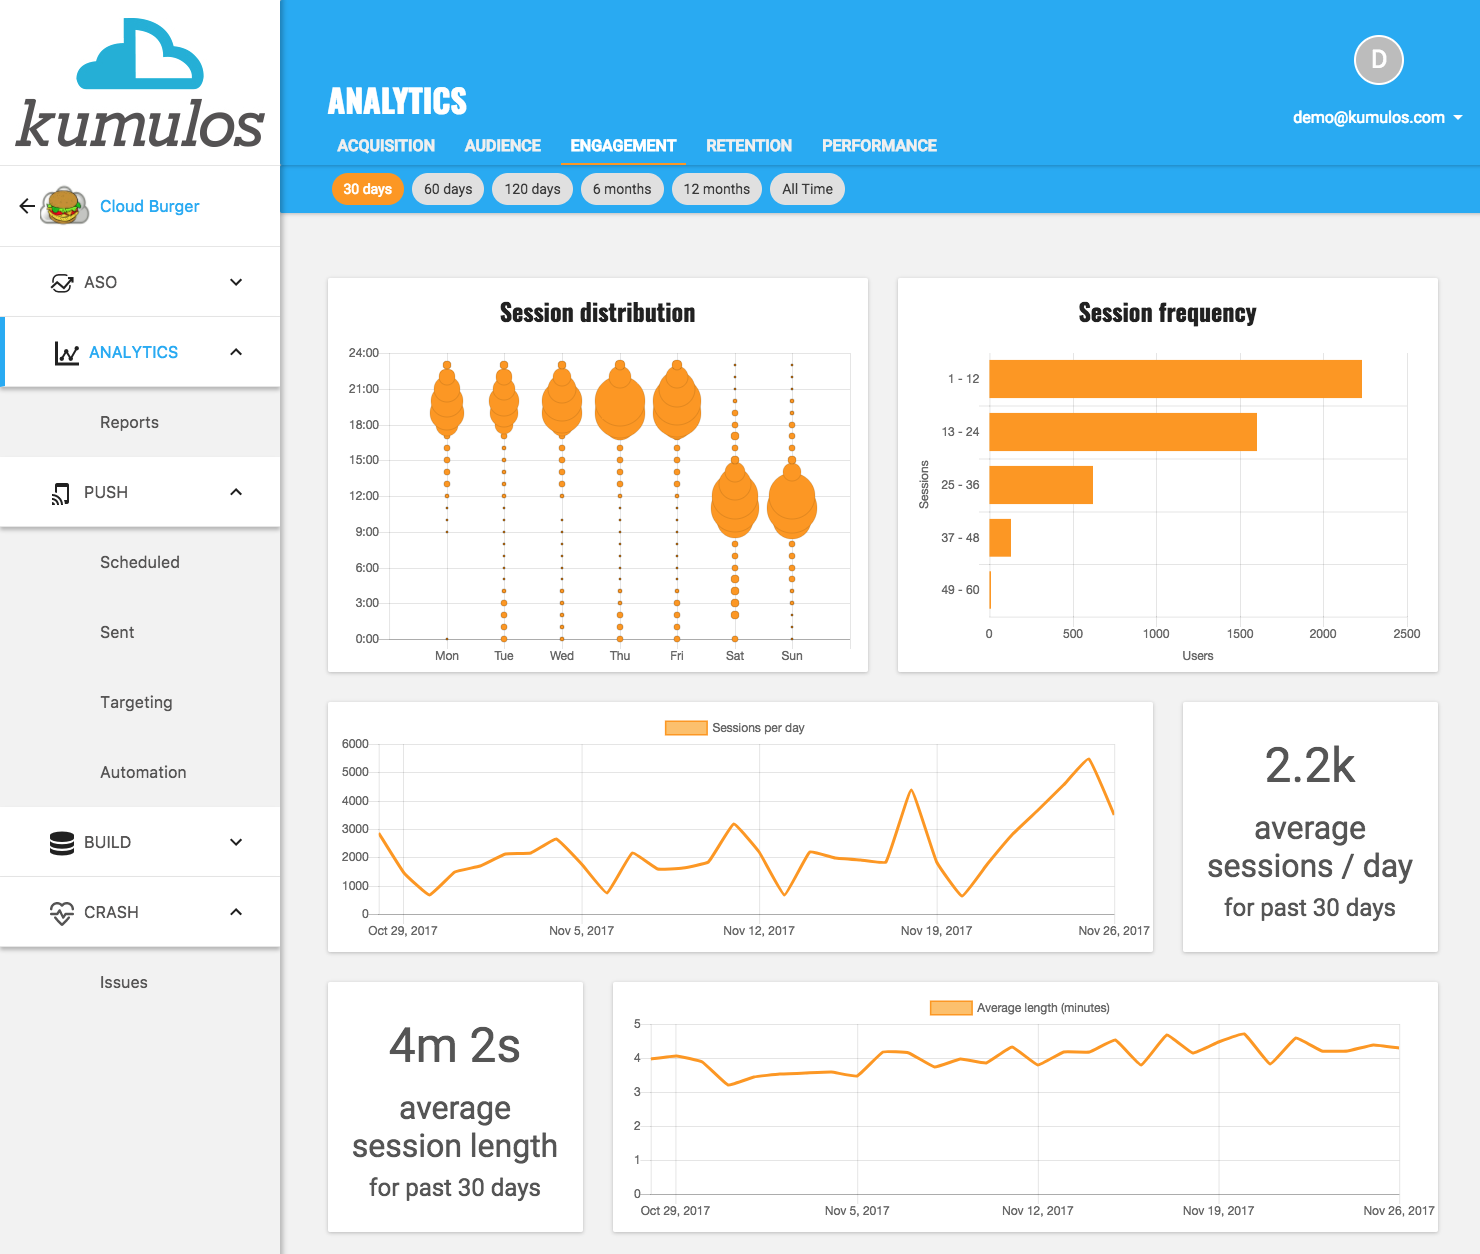Select the 12 months range
1480x1254 pixels.
716,189
